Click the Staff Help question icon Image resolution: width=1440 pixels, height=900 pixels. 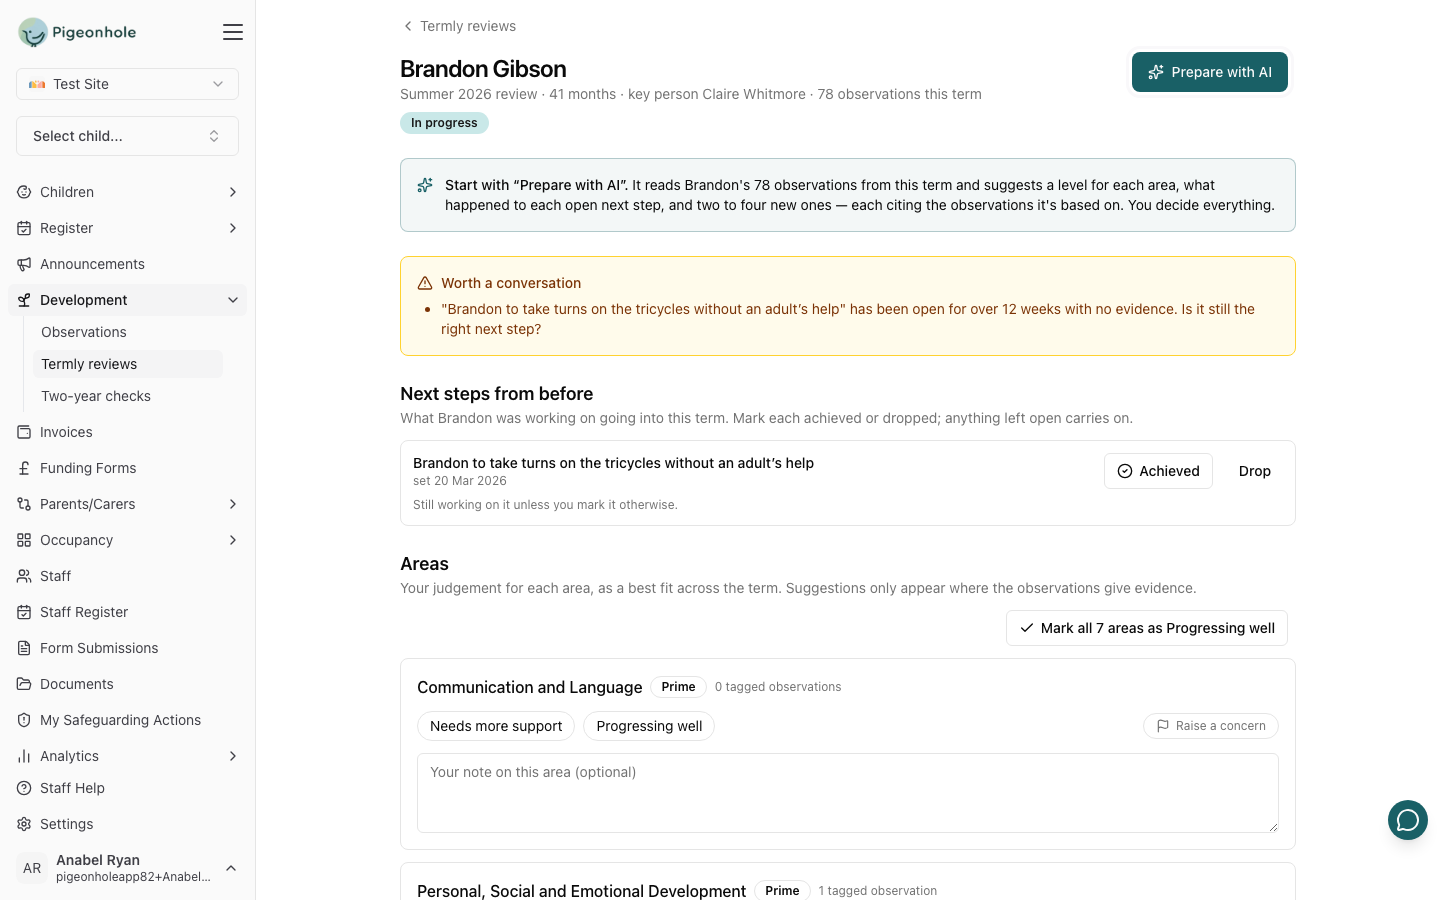(x=24, y=788)
